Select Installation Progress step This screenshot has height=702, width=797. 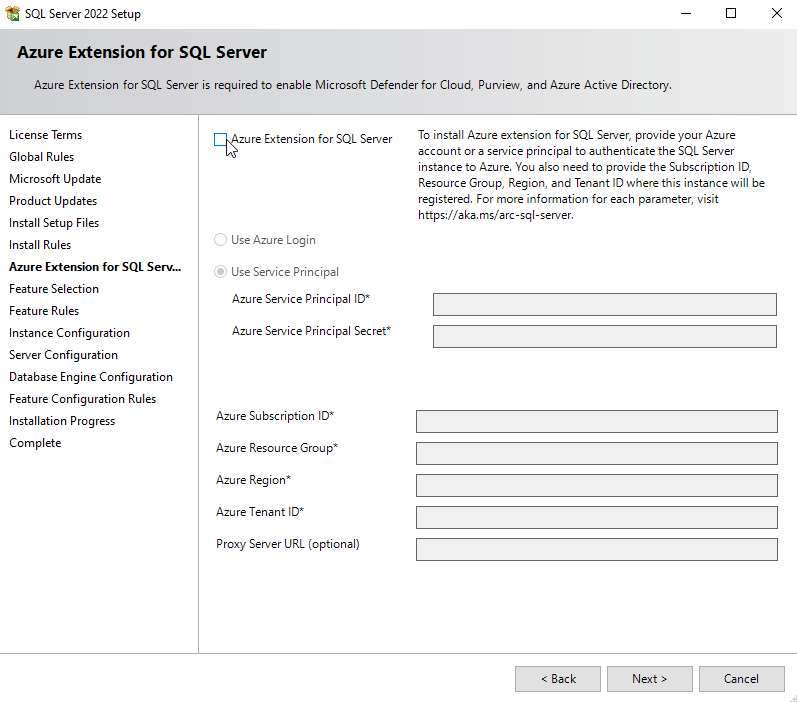(62, 421)
